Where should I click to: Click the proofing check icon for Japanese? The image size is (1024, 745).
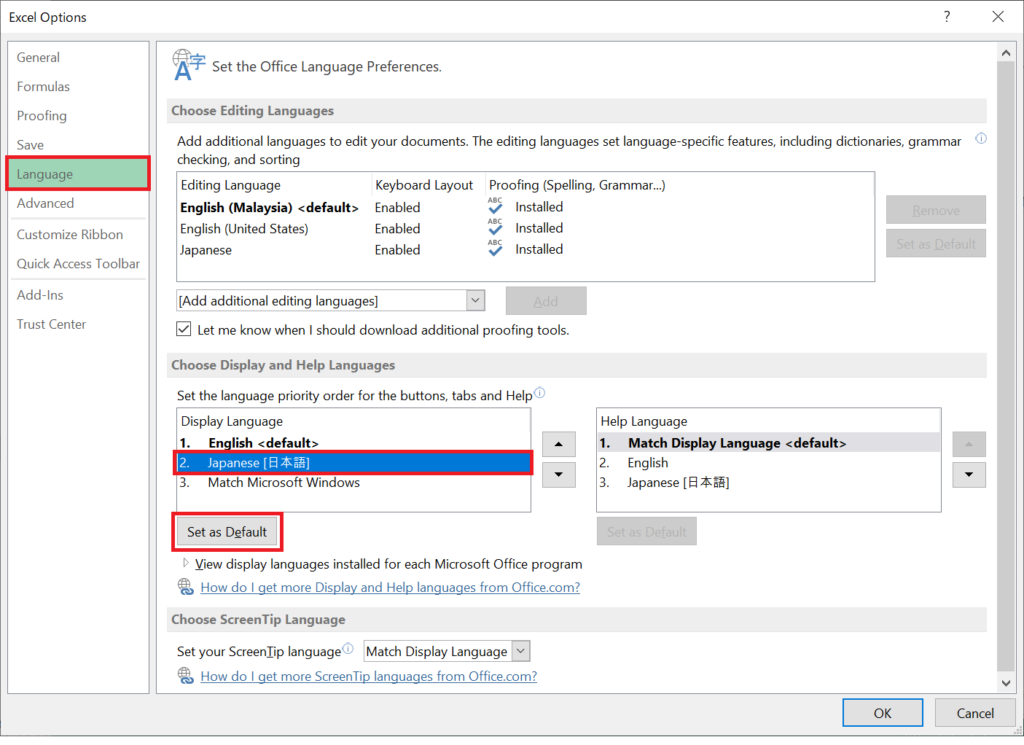coord(495,248)
